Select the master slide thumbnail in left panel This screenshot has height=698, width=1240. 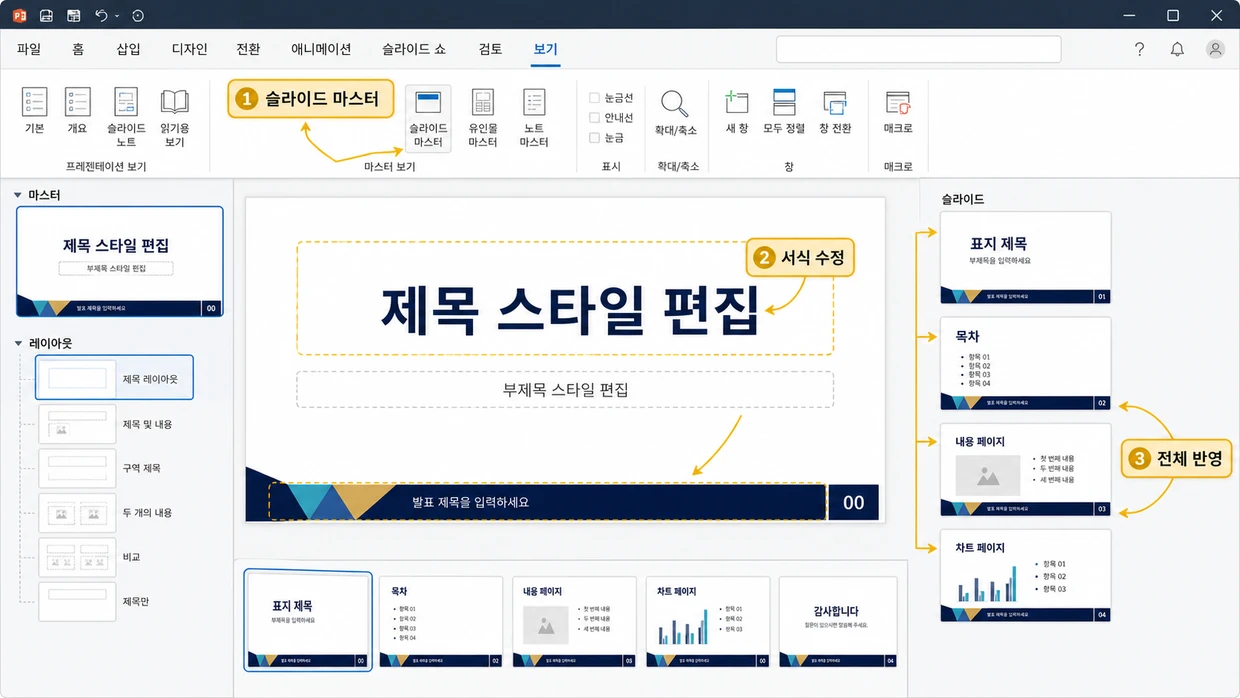(120, 262)
